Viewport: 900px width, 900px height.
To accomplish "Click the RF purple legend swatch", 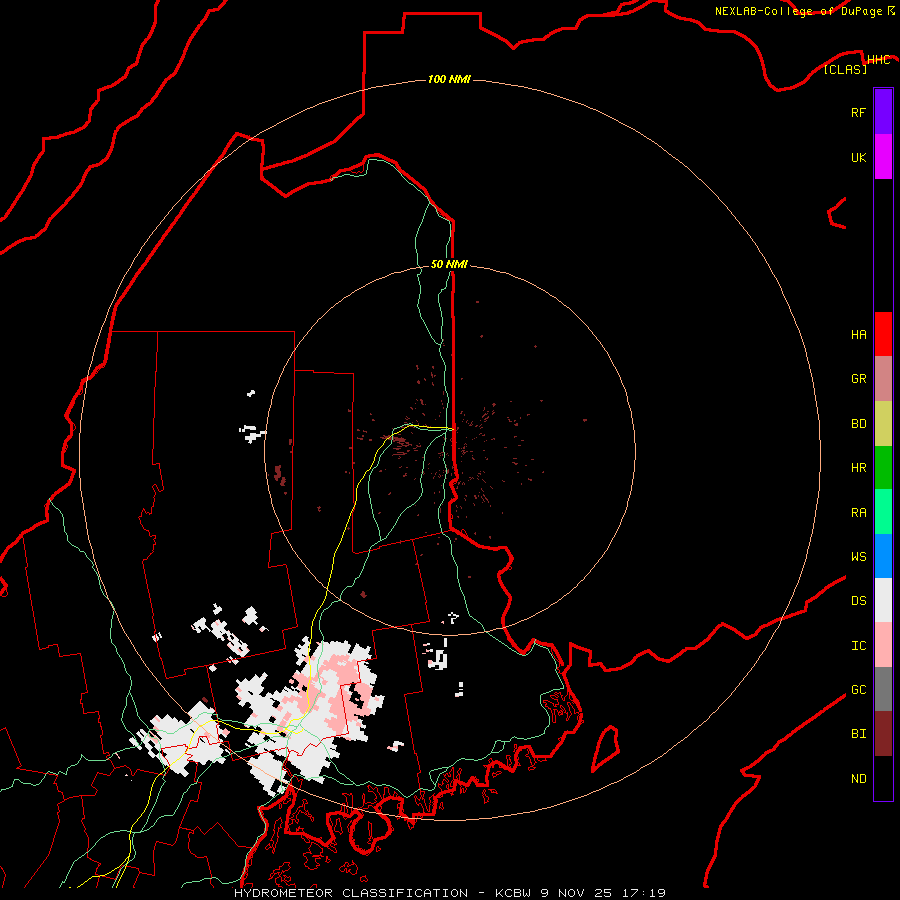I will click(883, 112).
